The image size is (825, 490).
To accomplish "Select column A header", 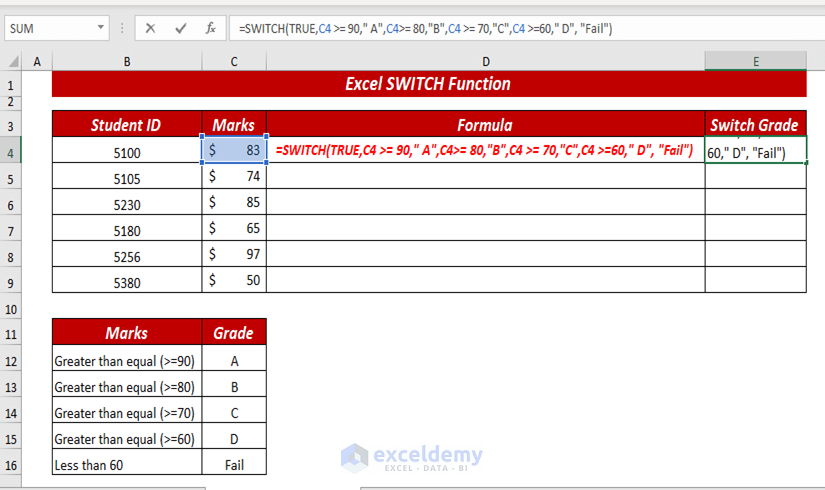I will pyautogui.click(x=37, y=62).
